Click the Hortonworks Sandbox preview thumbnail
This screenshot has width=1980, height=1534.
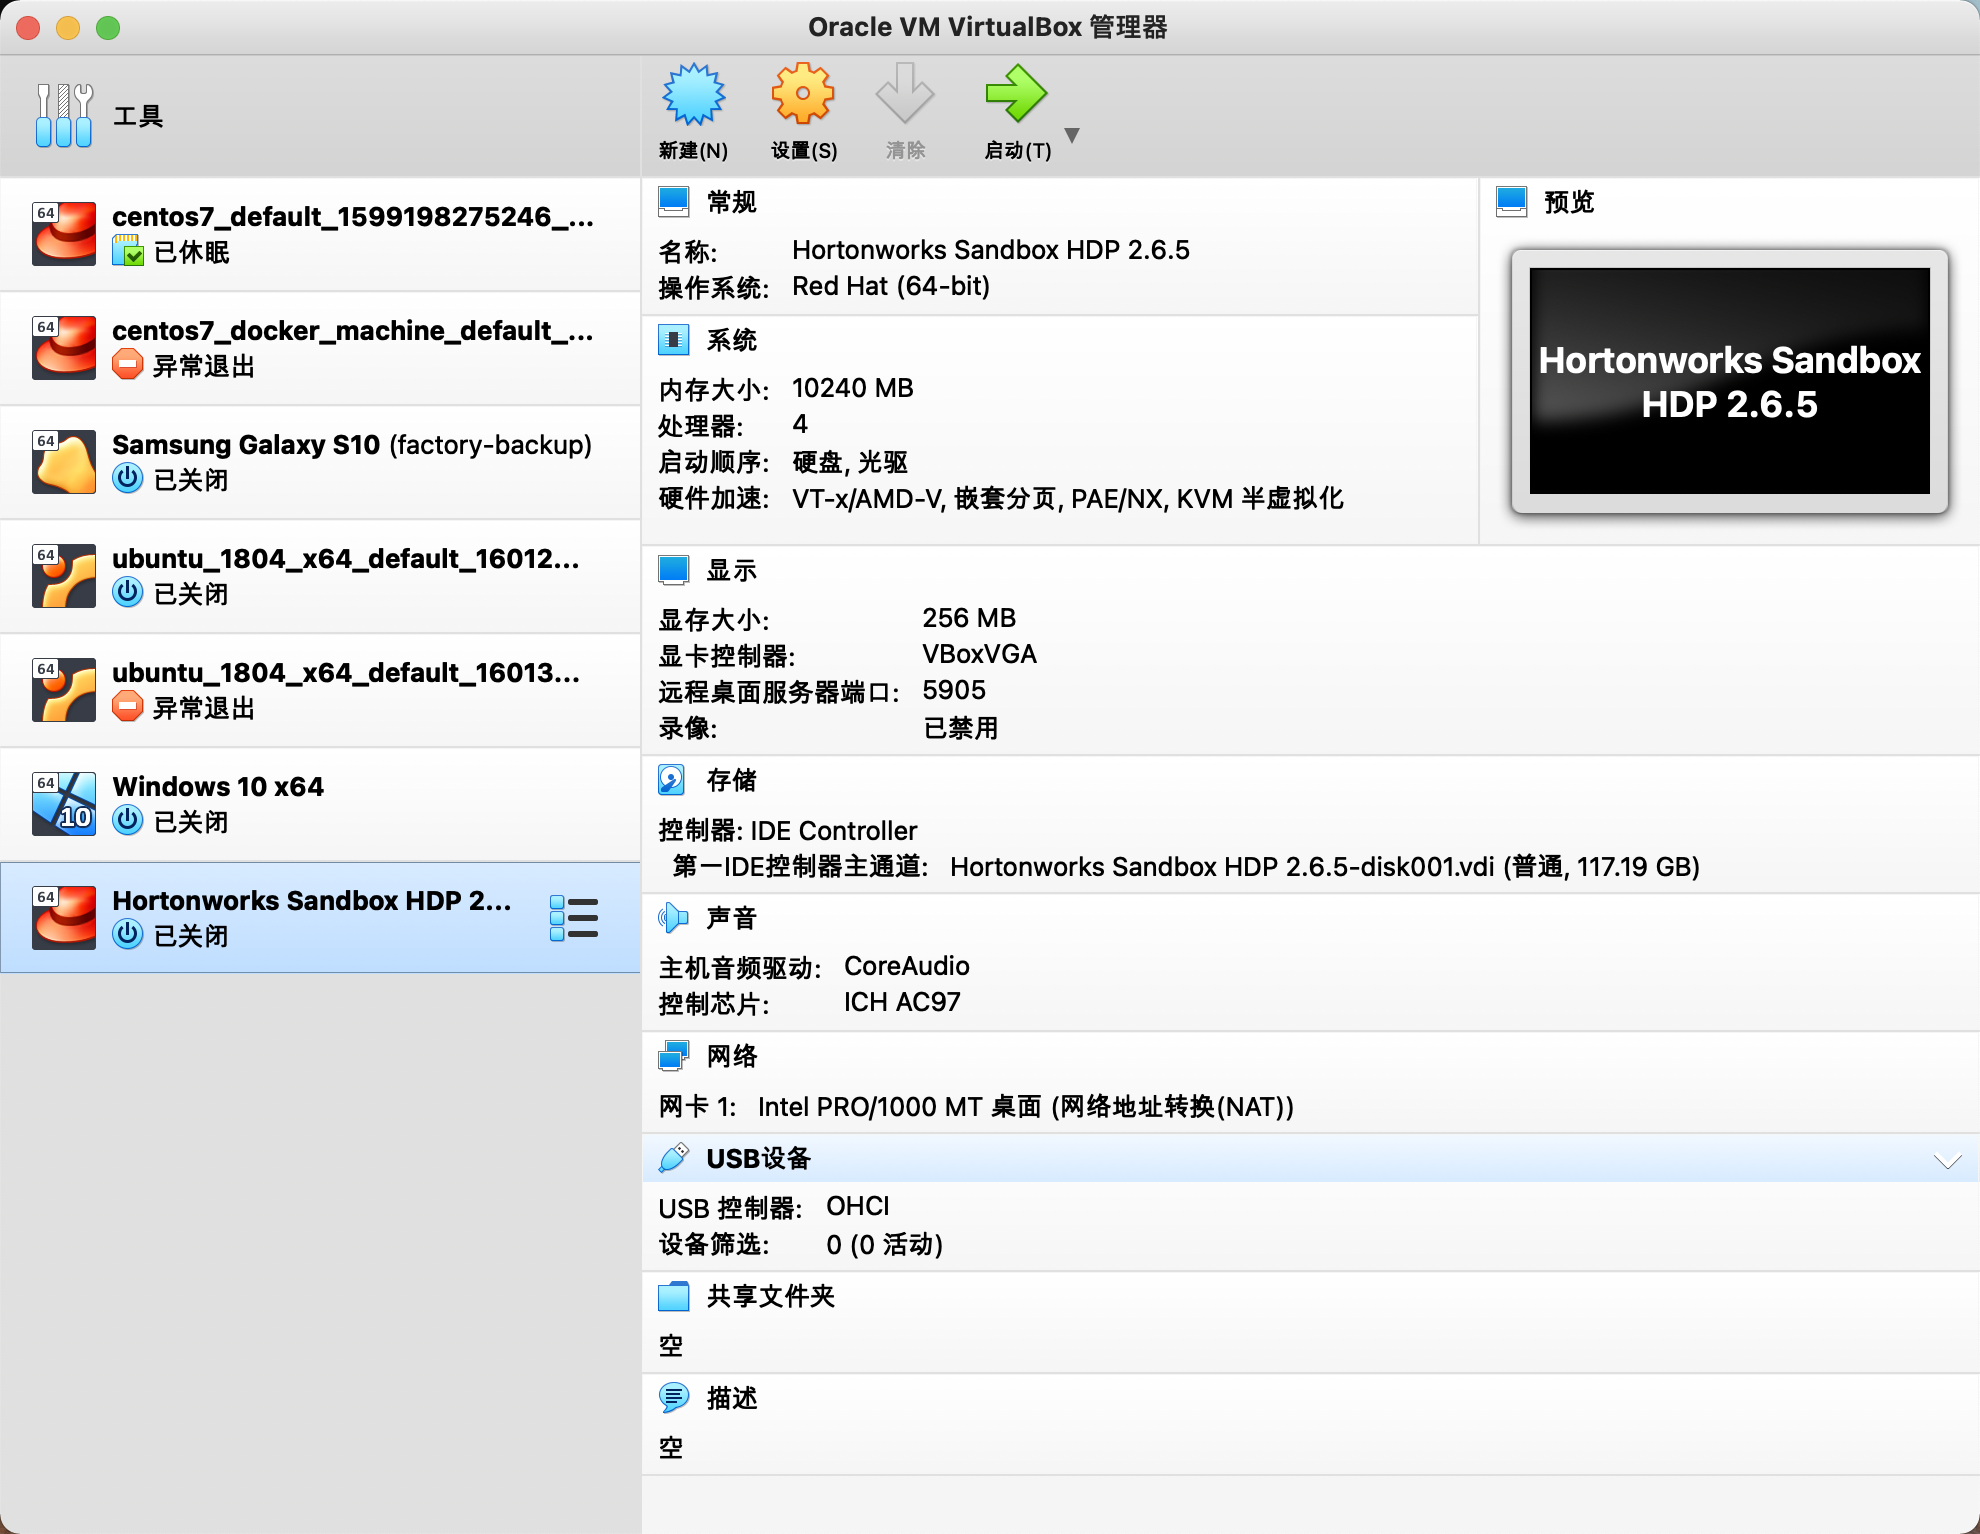tap(1729, 381)
